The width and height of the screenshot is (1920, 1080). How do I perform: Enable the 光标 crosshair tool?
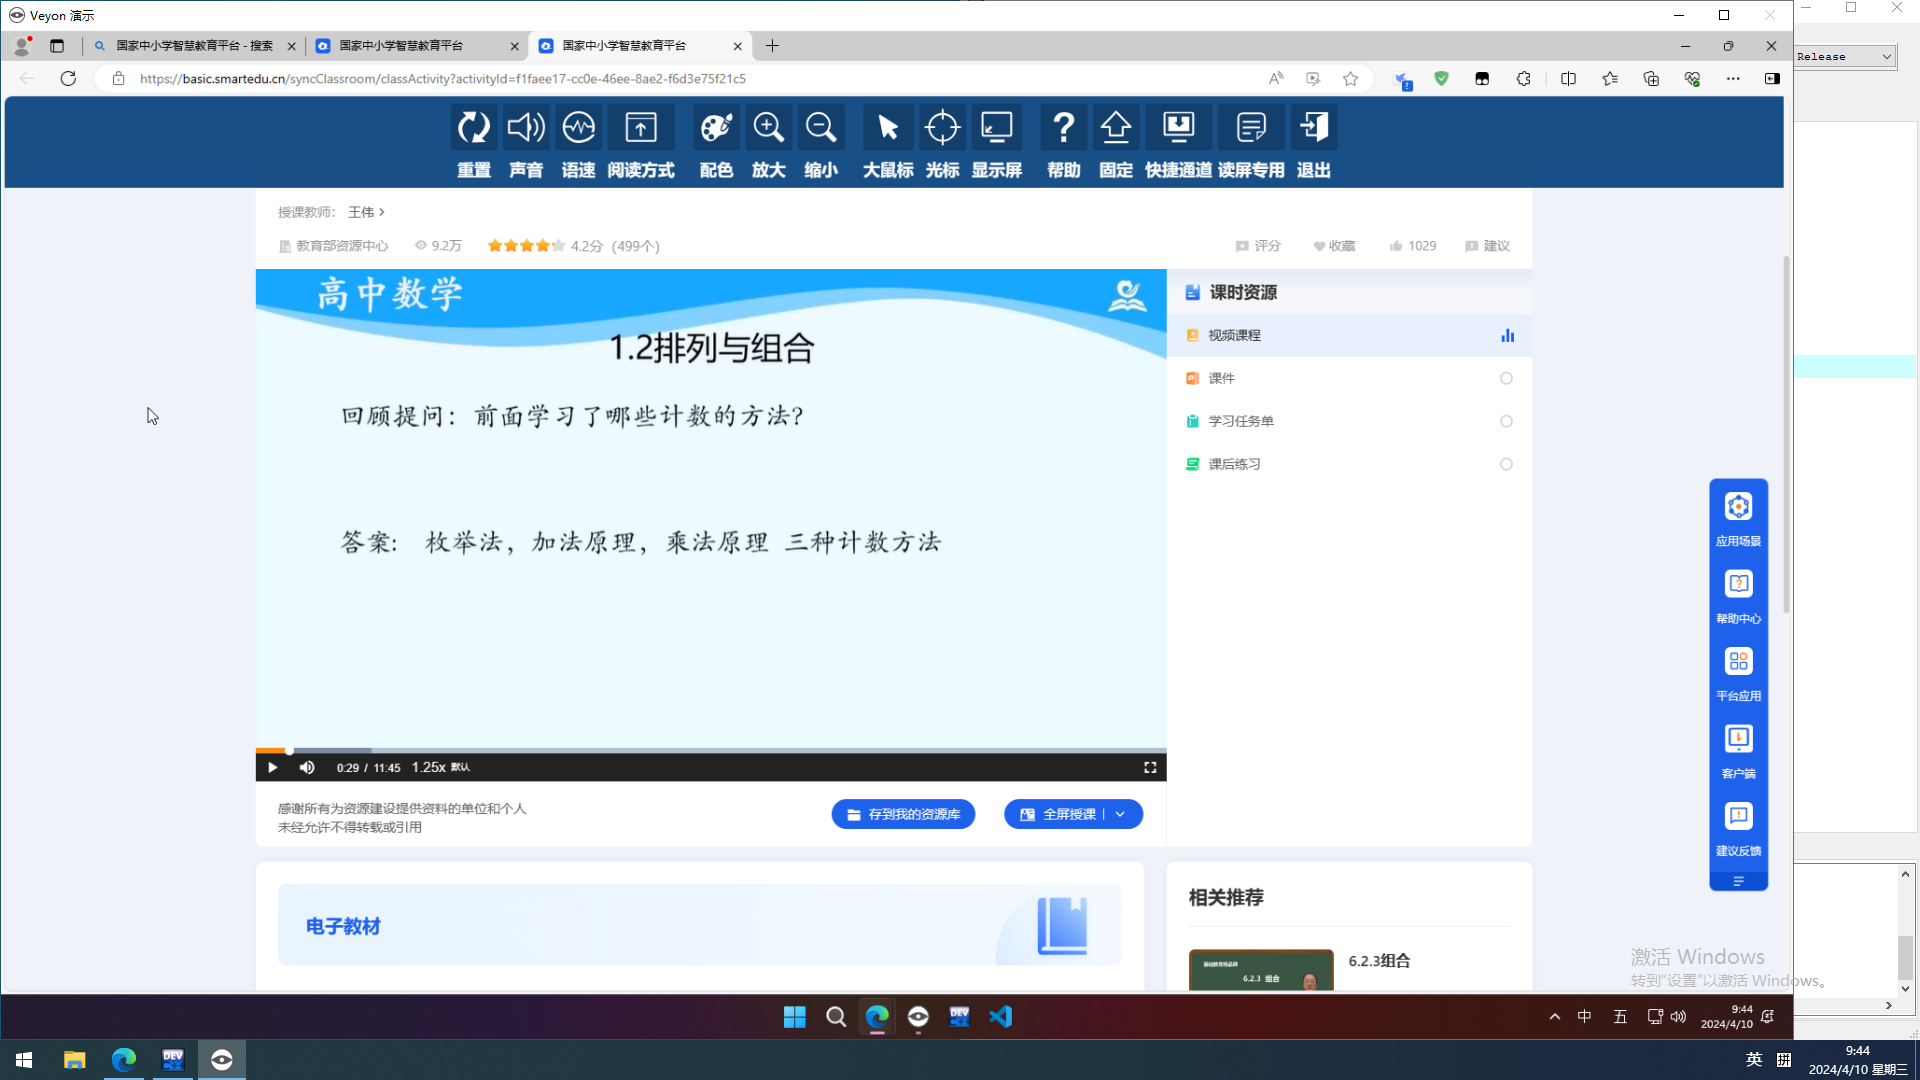pyautogui.click(x=942, y=128)
